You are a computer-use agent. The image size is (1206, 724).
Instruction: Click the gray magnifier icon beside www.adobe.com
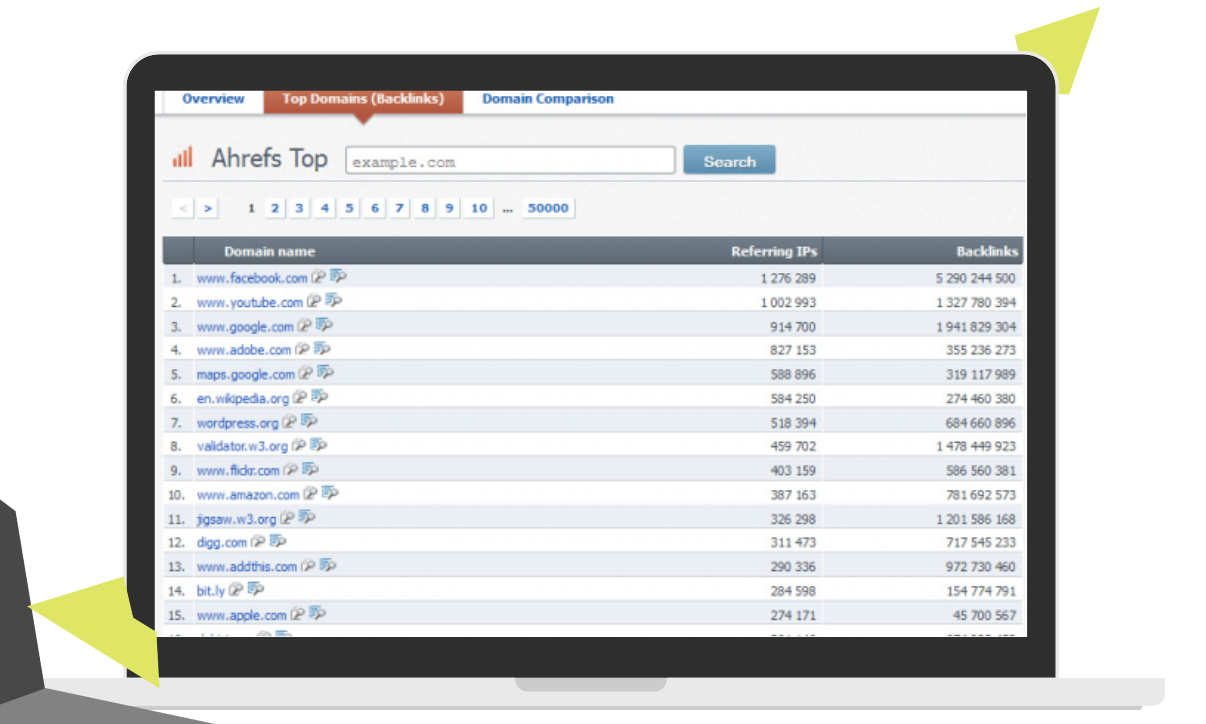tap(302, 349)
